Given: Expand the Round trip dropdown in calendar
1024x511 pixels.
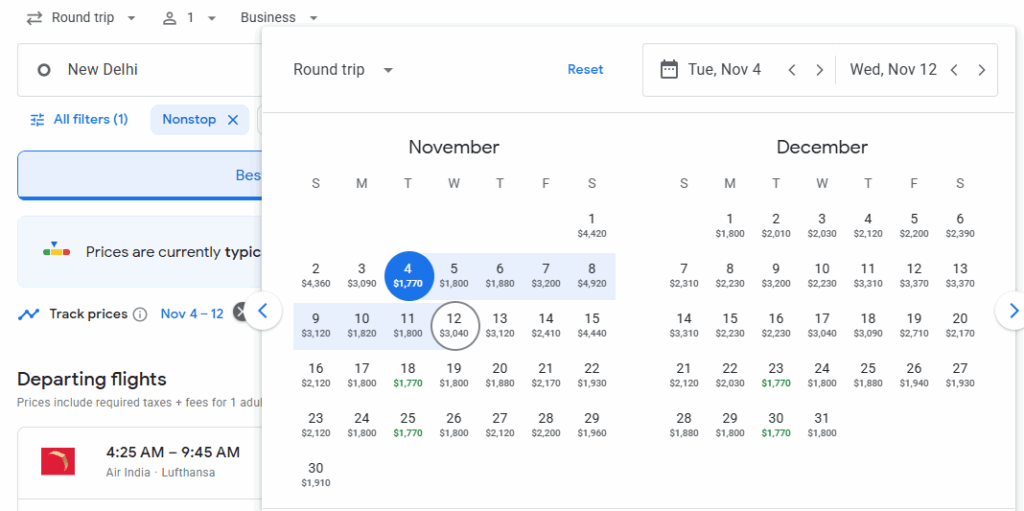Looking at the screenshot, I should click(x=343, y=70).
